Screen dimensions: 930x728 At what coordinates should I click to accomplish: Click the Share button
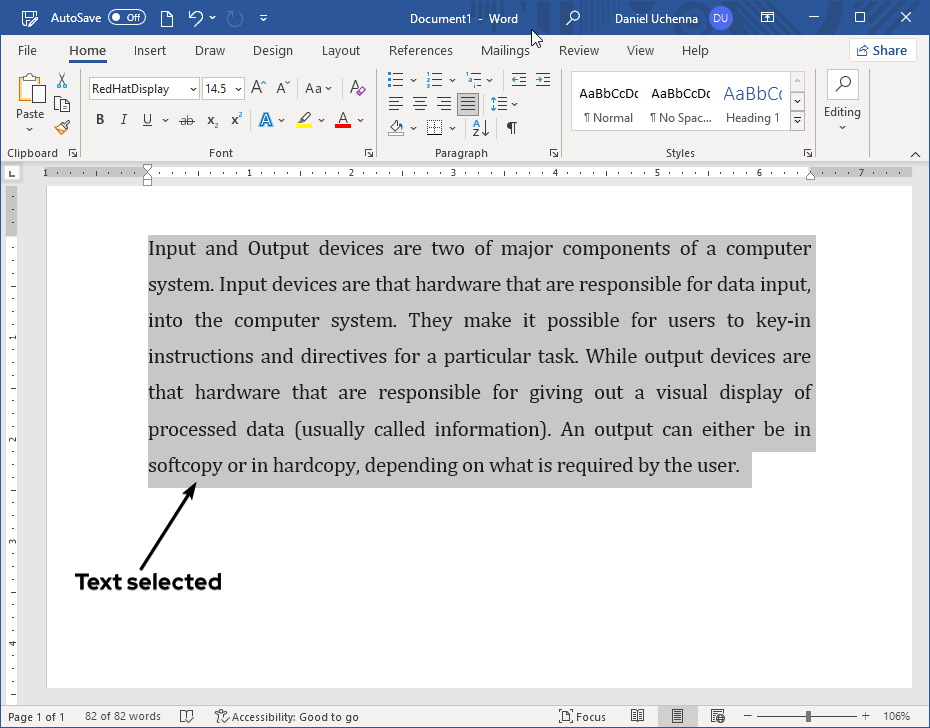882,51
